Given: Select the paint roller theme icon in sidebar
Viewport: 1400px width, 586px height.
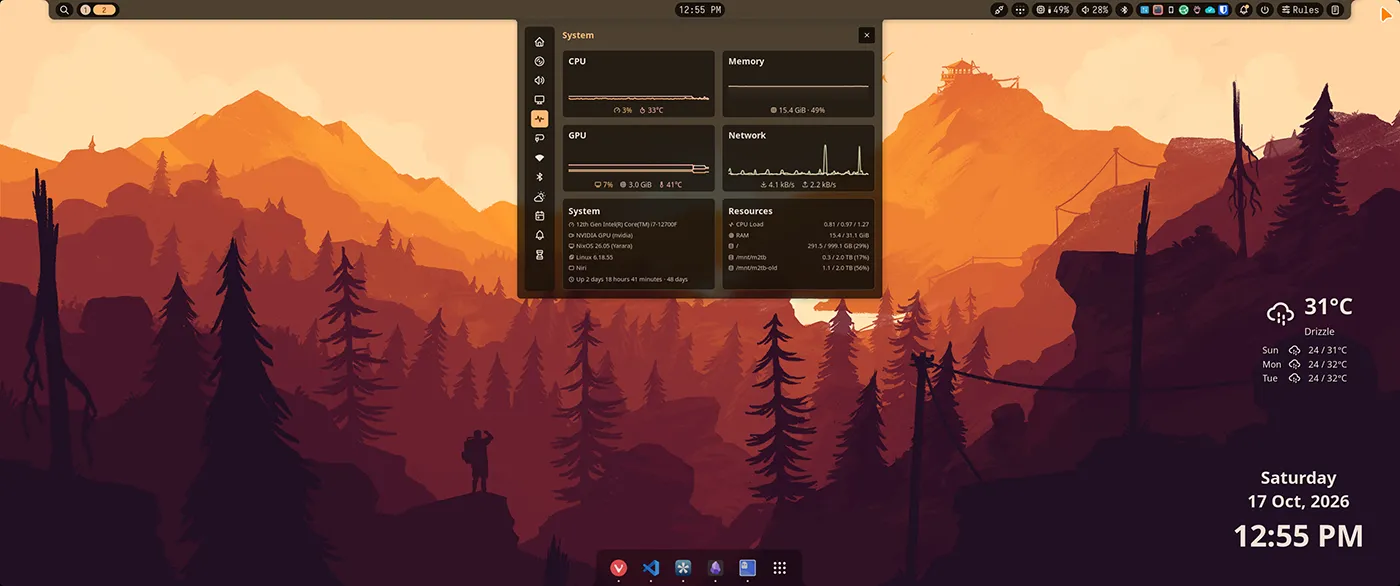Looking at the screenshot, I should 539,138.
